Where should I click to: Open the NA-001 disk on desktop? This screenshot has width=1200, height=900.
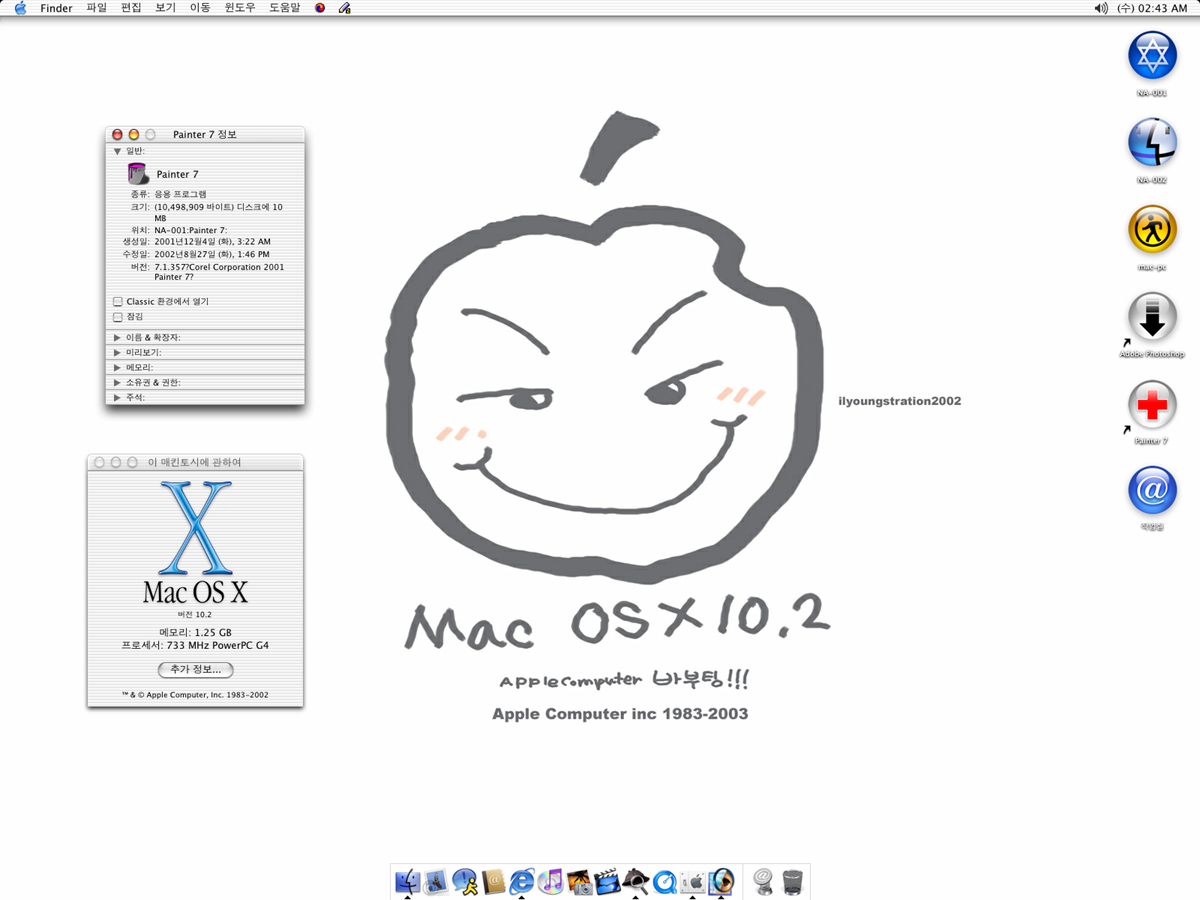pos(1152,56)
